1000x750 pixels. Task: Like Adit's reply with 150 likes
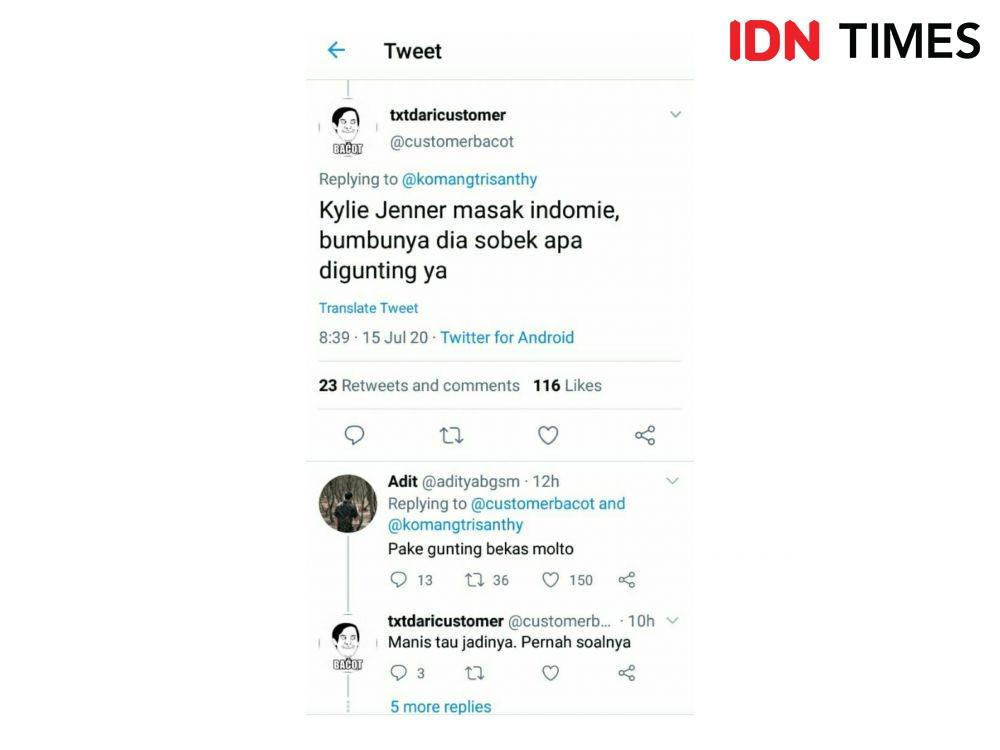pyautogui.click(x=550, y=580)
